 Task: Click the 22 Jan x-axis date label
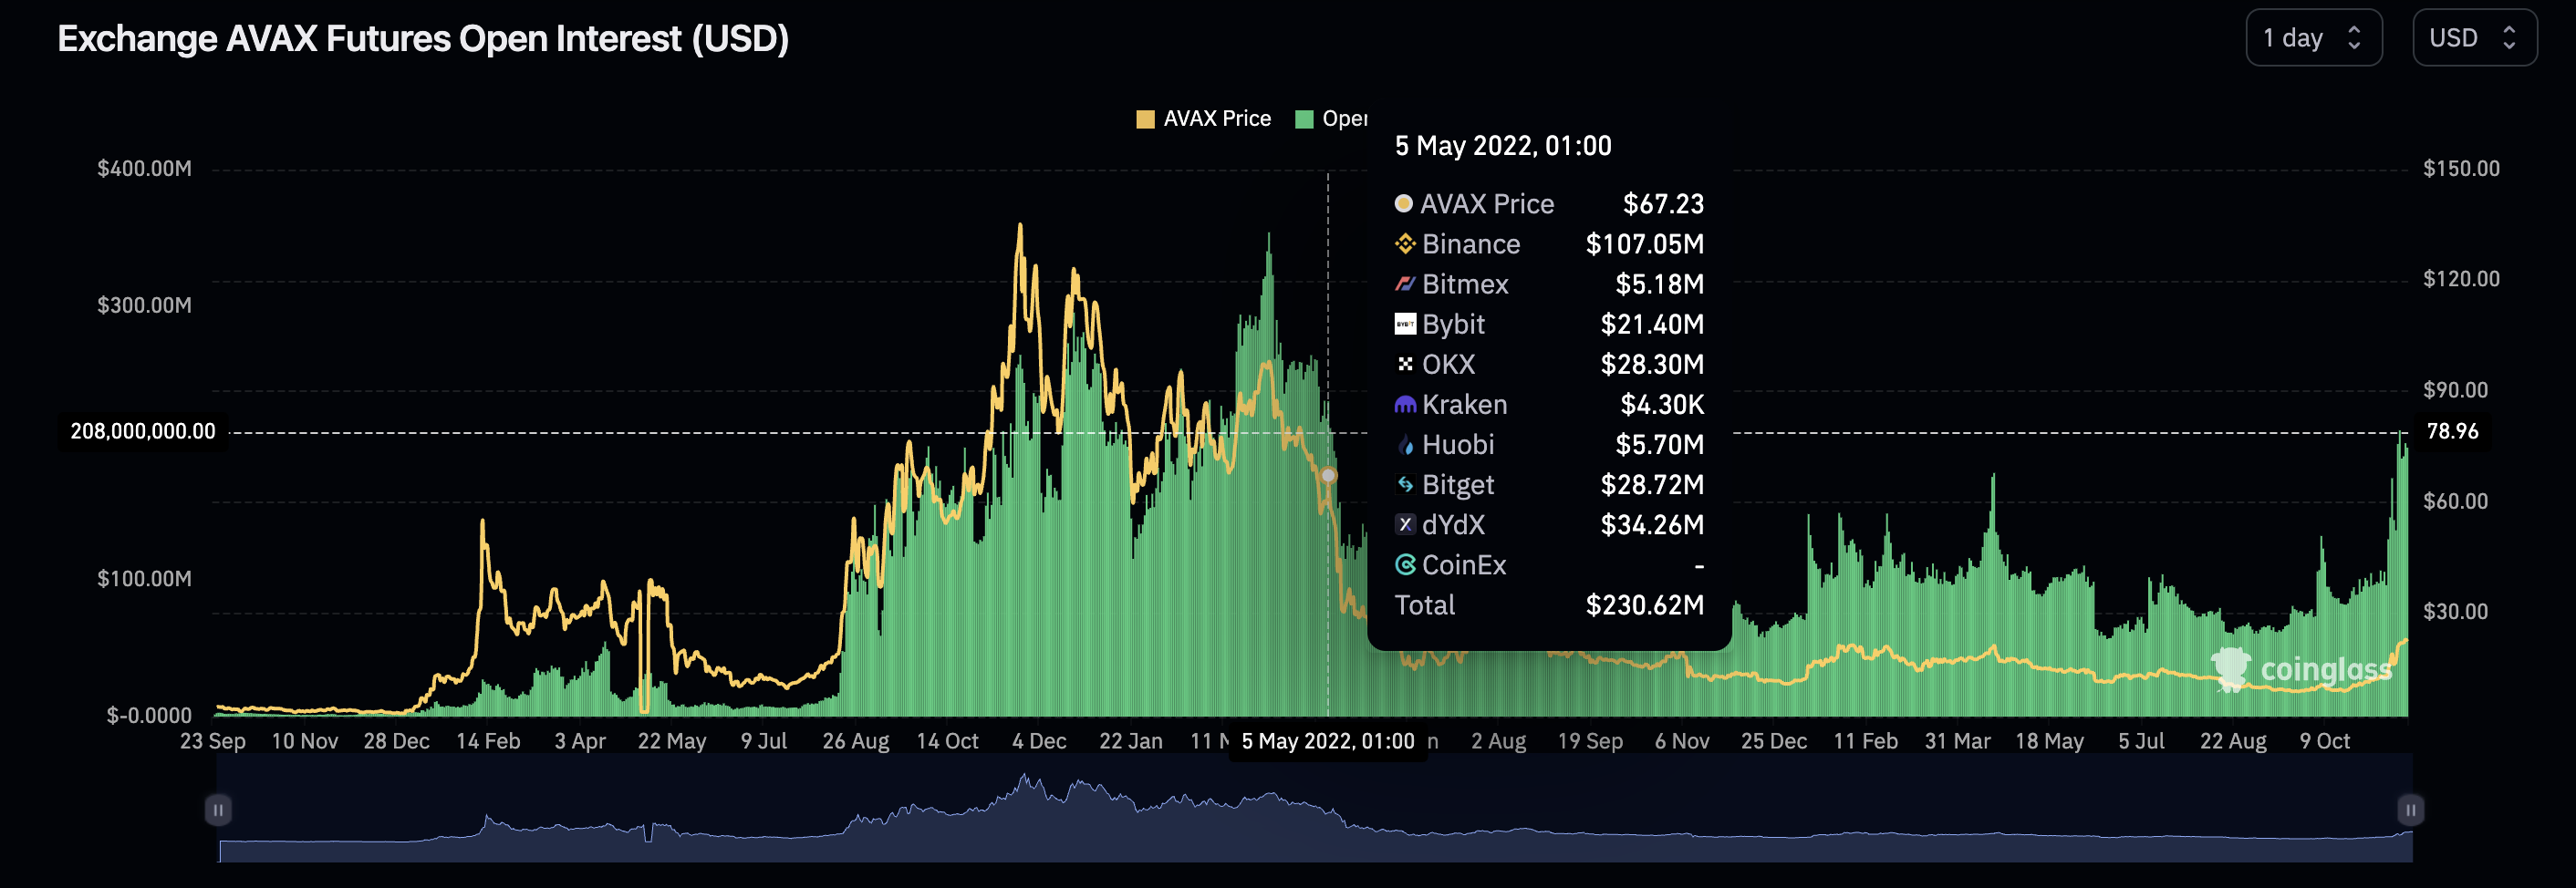(x=1131, y=741)
